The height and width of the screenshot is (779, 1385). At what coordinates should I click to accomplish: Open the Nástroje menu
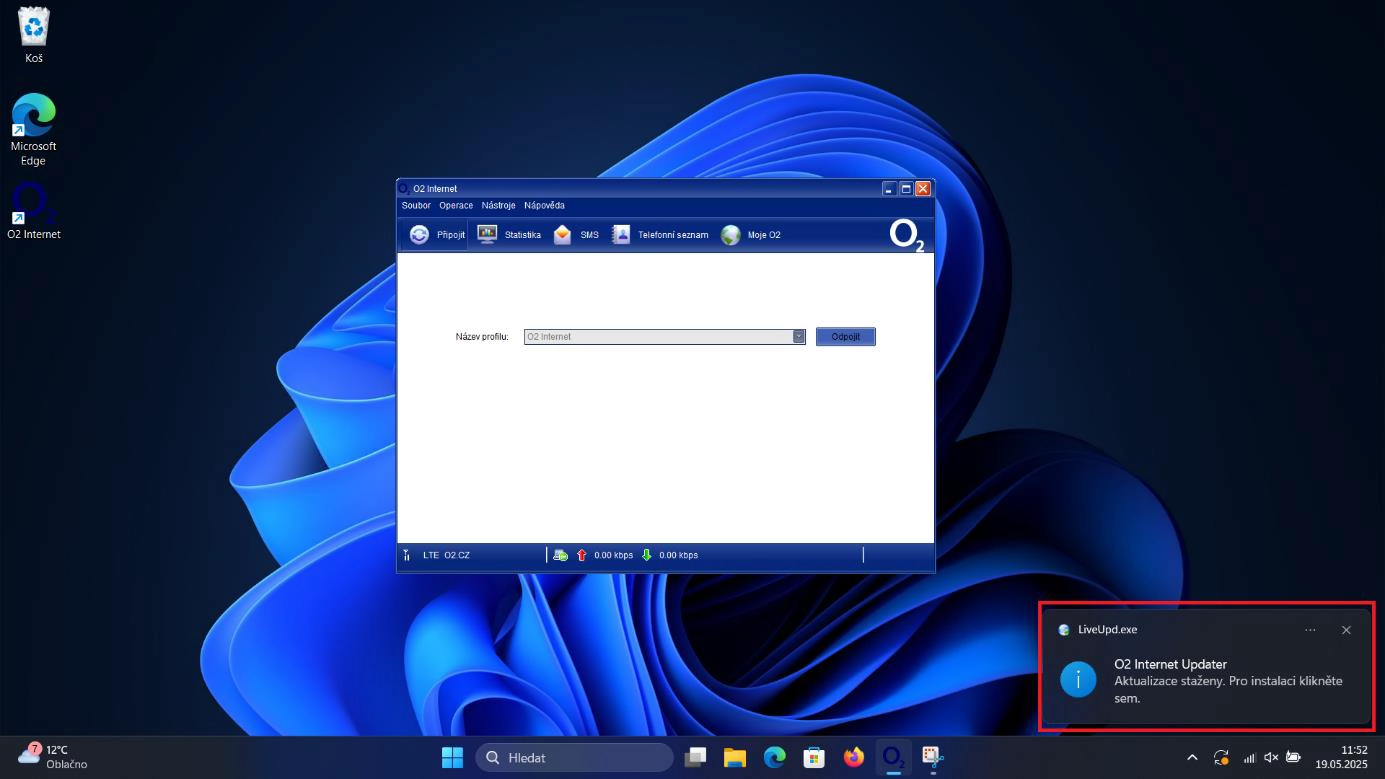tap(498, 206)
